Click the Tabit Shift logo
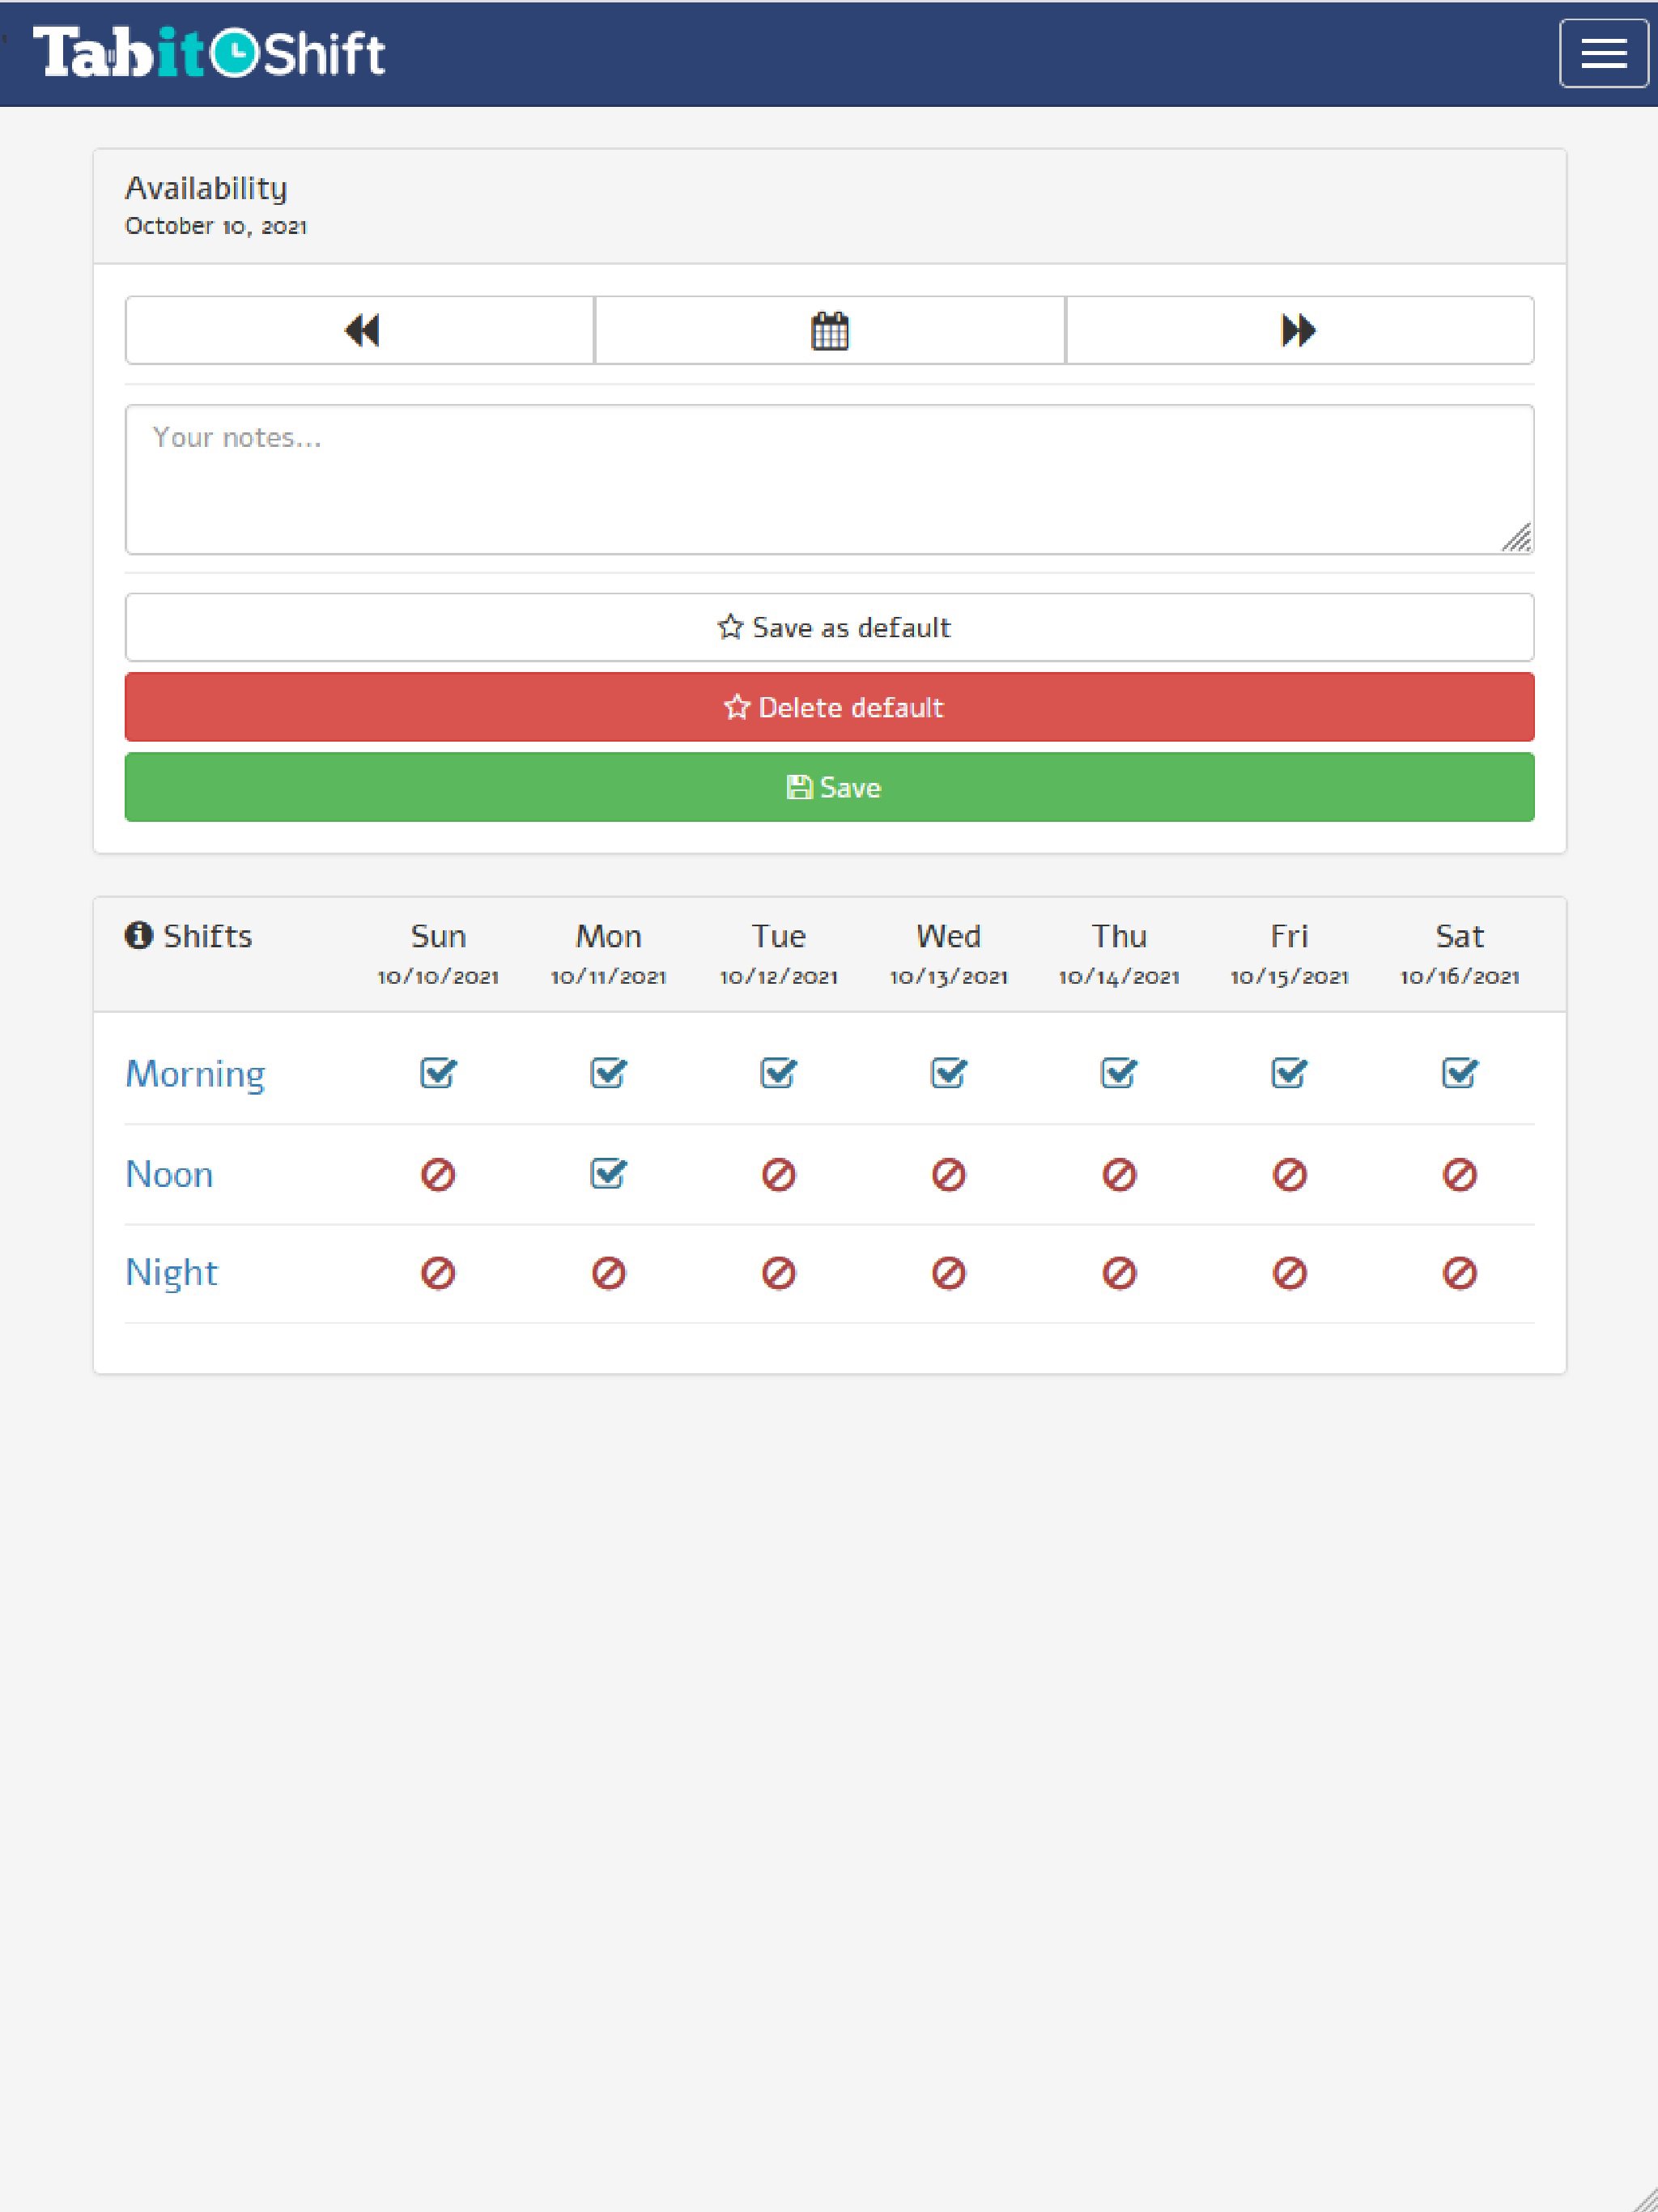Image resolution: width=1658 pixels, height=2212 pixels. (210, 52)
